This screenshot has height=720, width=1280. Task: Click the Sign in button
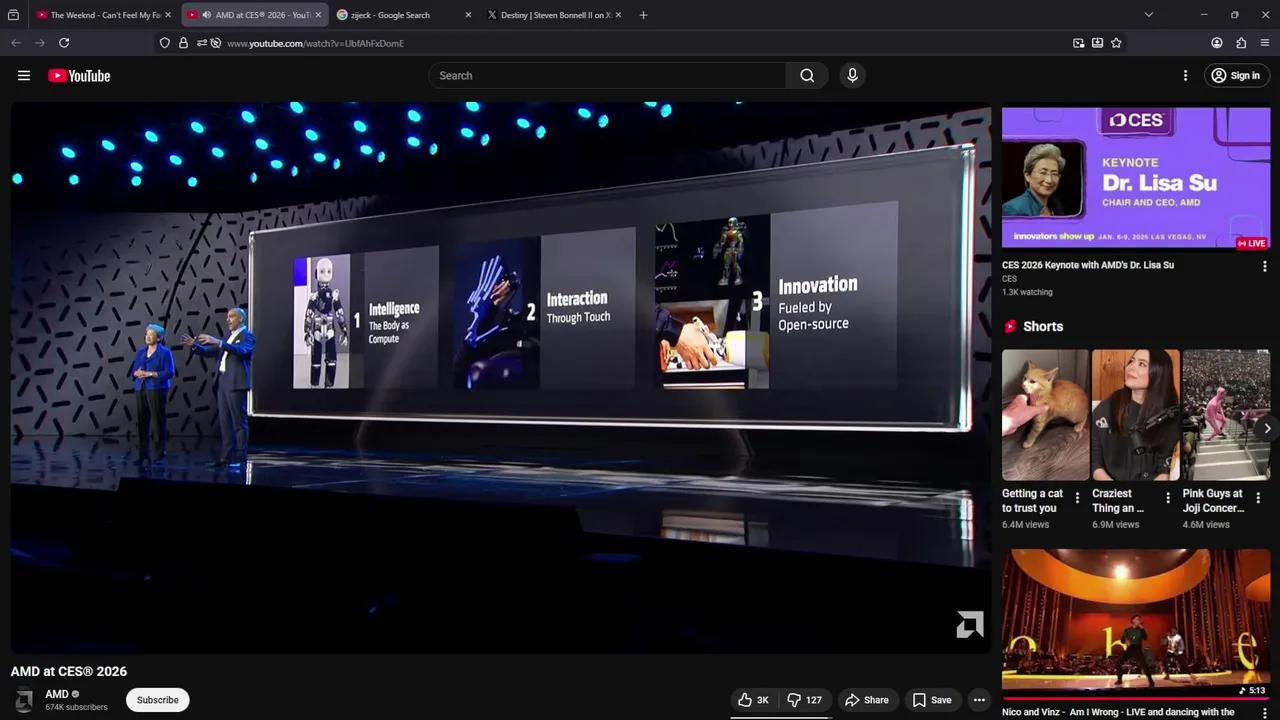tap(1237, 75)
